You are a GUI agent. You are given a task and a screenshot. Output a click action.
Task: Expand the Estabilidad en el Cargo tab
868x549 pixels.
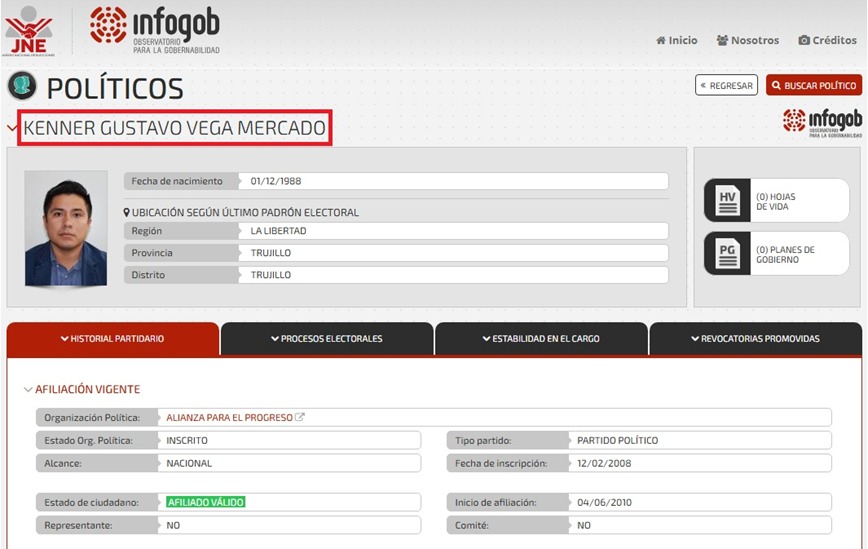pyautogui.click(x=541, y=339)
